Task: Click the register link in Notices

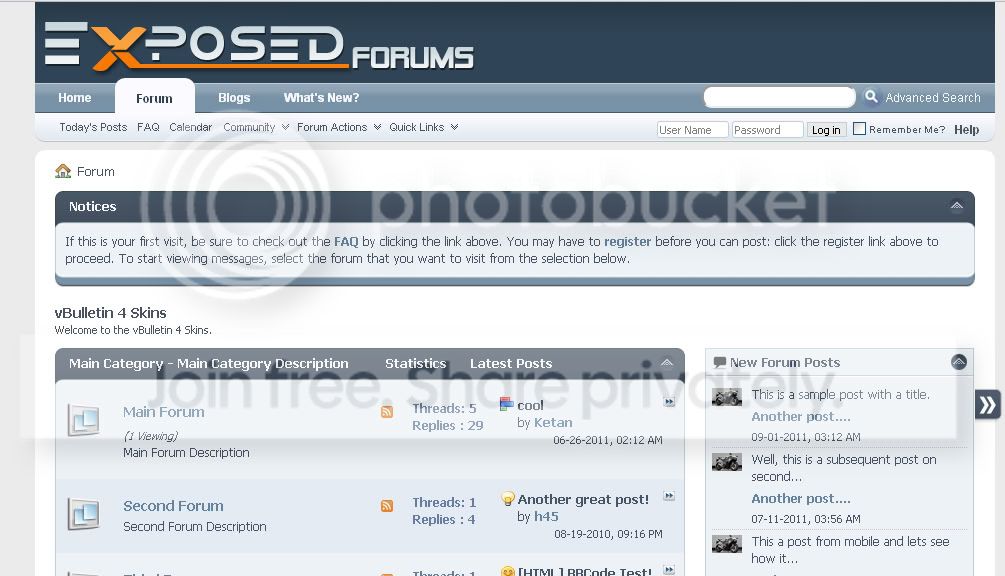Action: [627, 242]
